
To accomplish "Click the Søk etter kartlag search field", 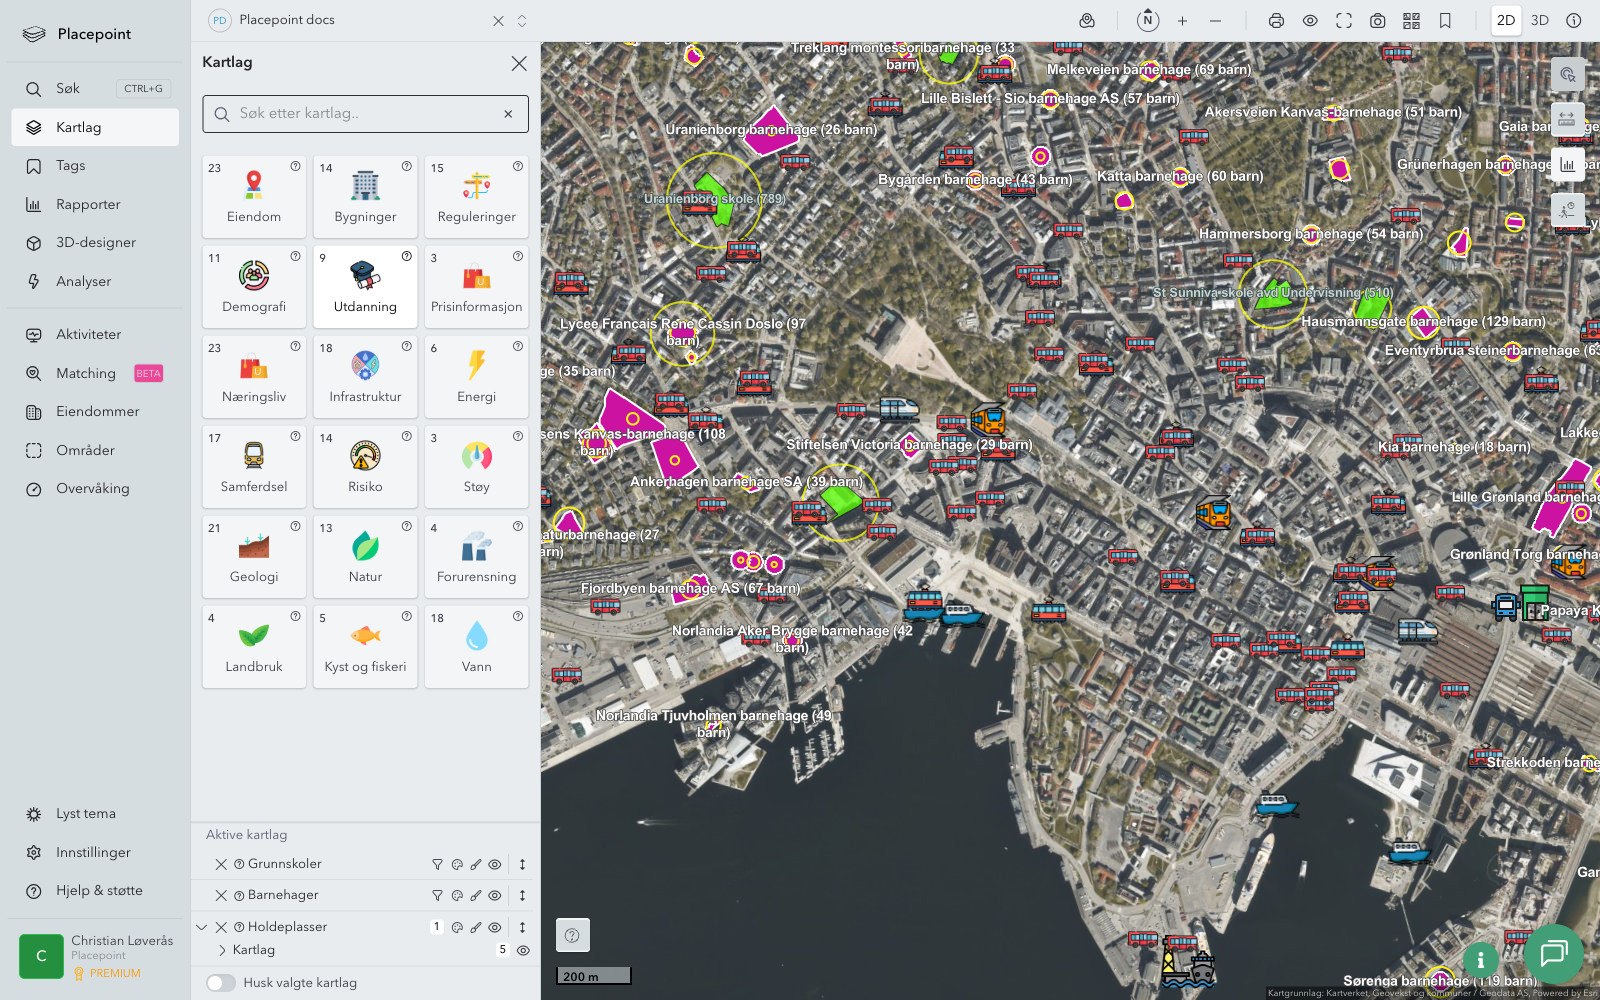I will point(365,114).
